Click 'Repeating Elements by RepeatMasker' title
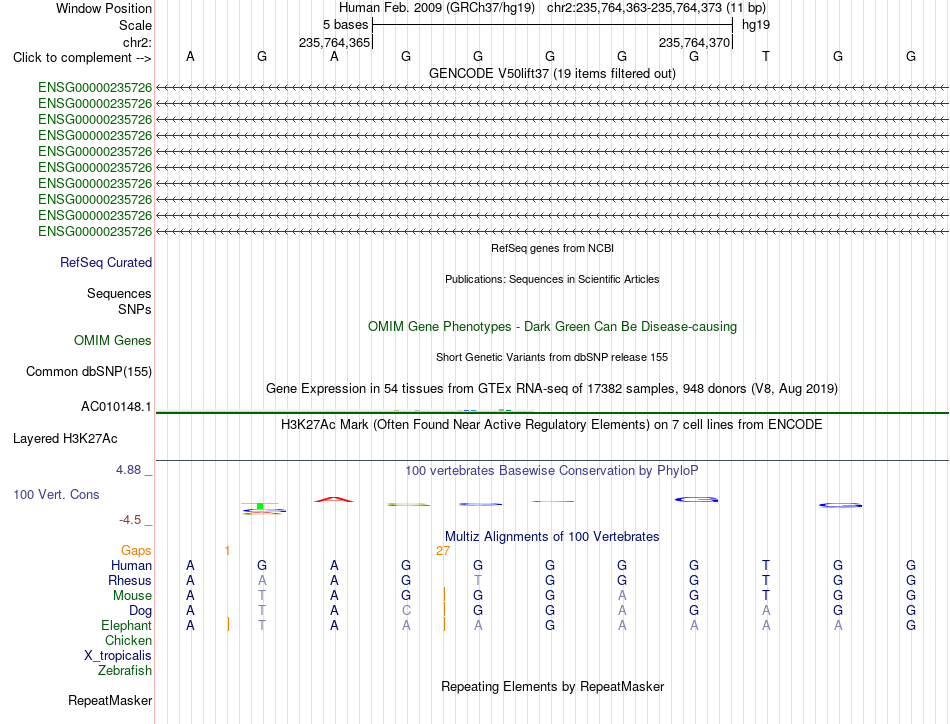Screen dimensions: 950x724 coord(552,686)
